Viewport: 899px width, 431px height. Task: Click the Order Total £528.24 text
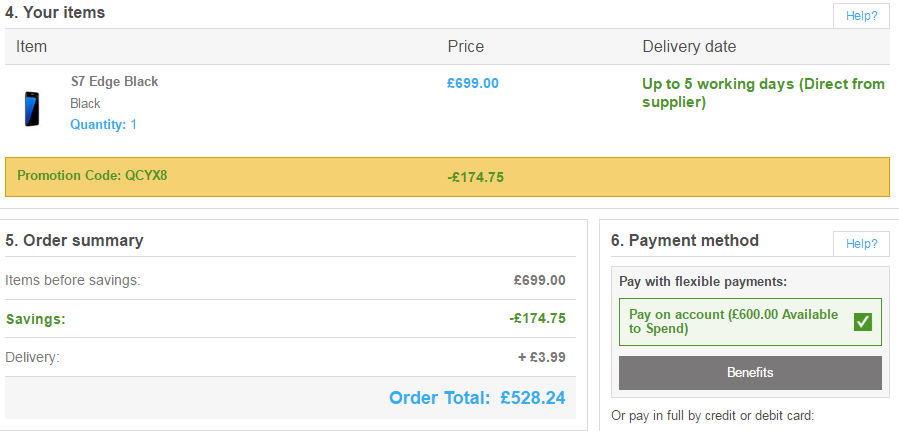pyautogui.click(x=476, y=397)
